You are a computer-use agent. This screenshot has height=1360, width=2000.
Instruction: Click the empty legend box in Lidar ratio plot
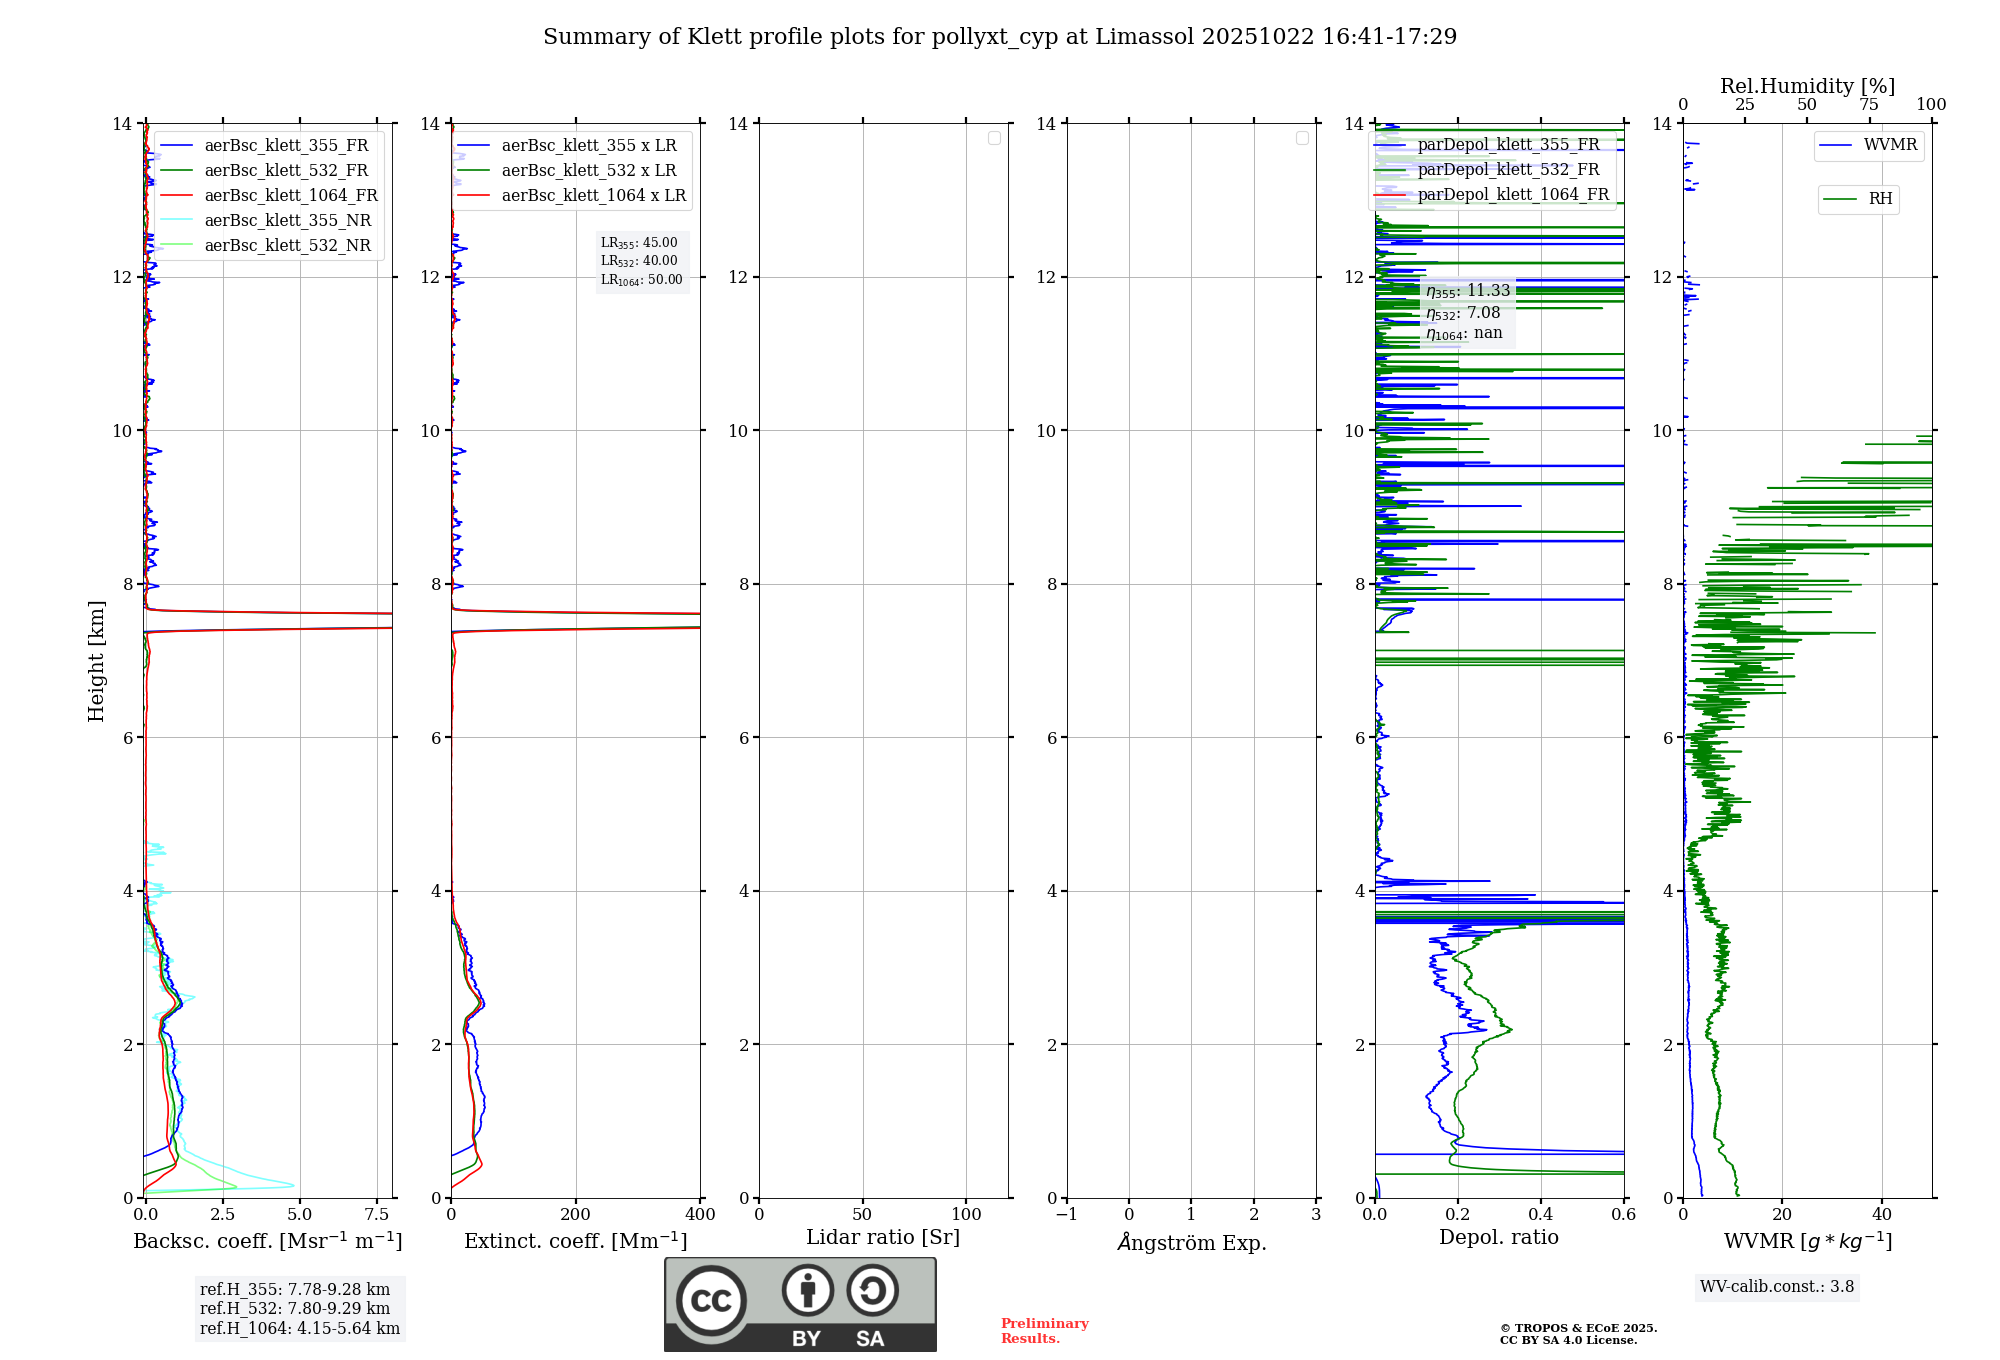[x=994, y=138]
